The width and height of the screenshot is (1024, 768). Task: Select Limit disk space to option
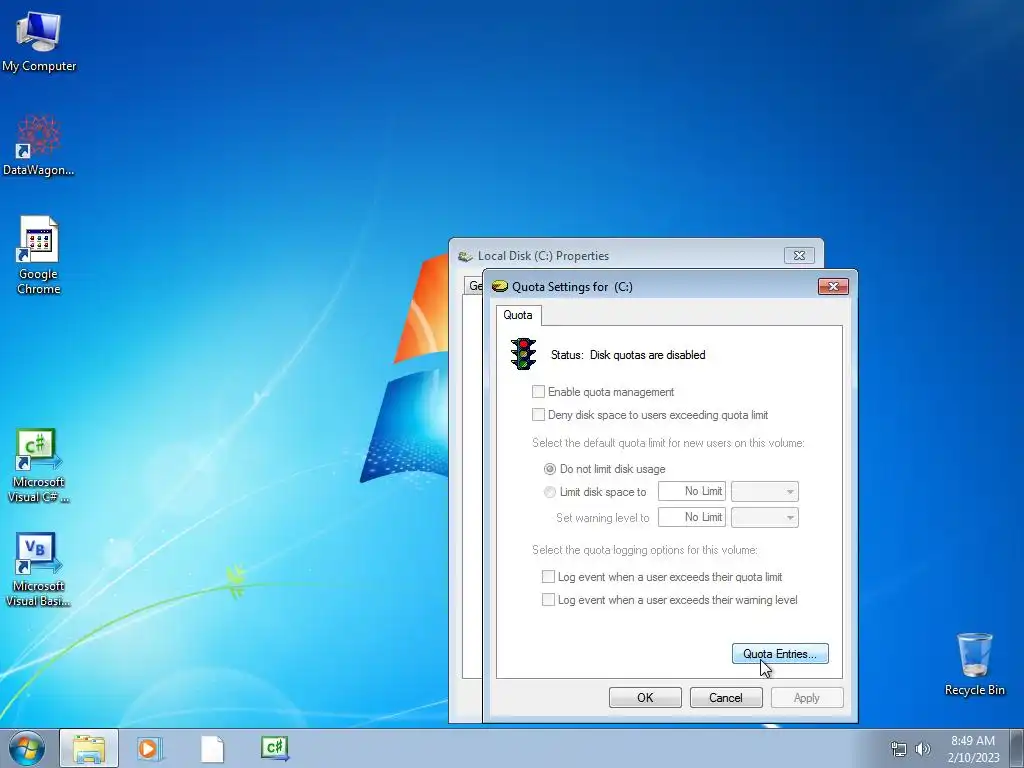tap(550, 492)
